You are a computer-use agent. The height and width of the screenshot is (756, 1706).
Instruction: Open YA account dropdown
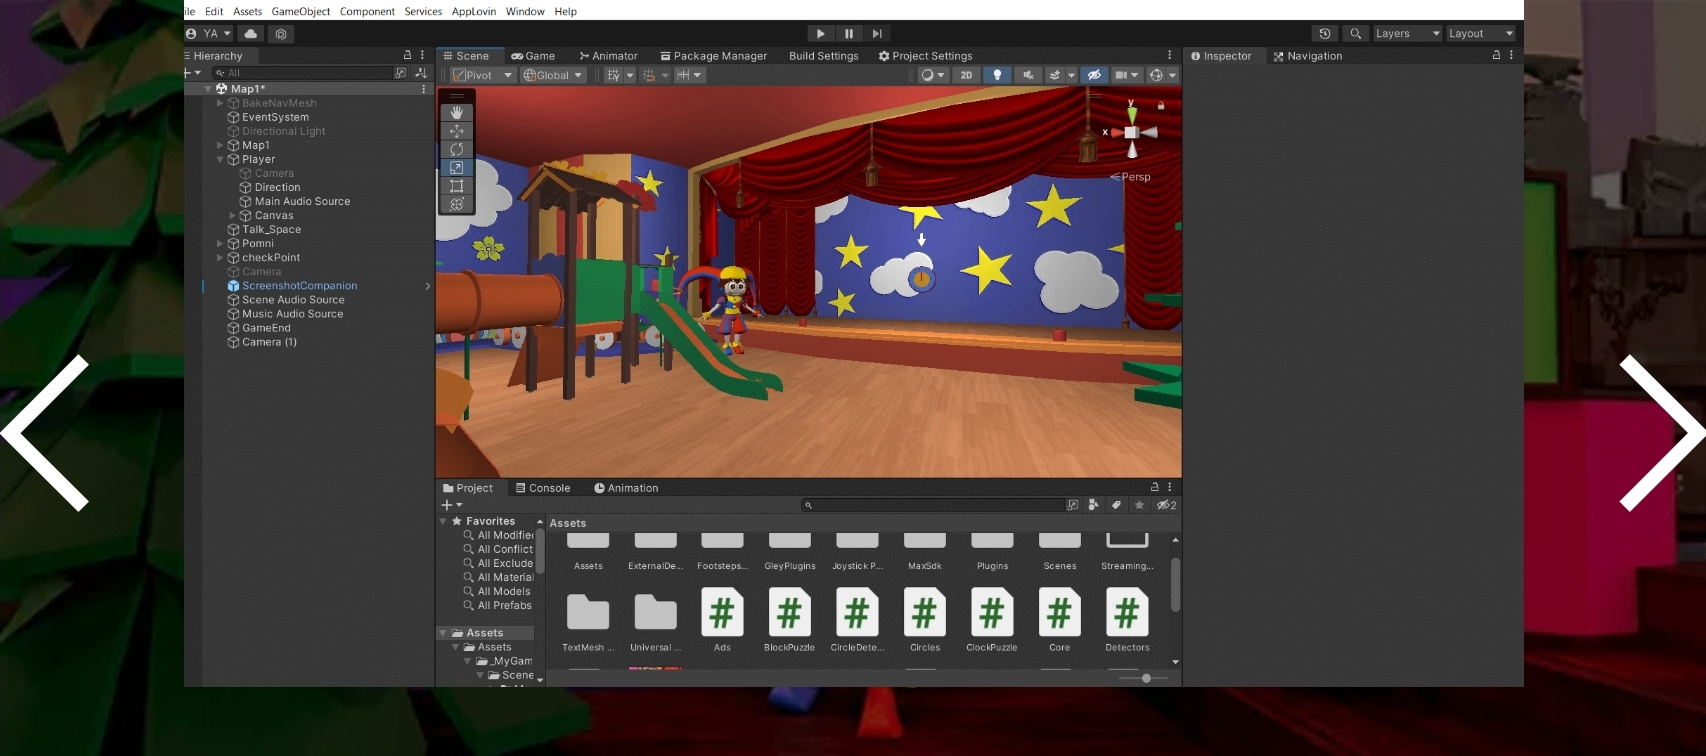[209, 33]
